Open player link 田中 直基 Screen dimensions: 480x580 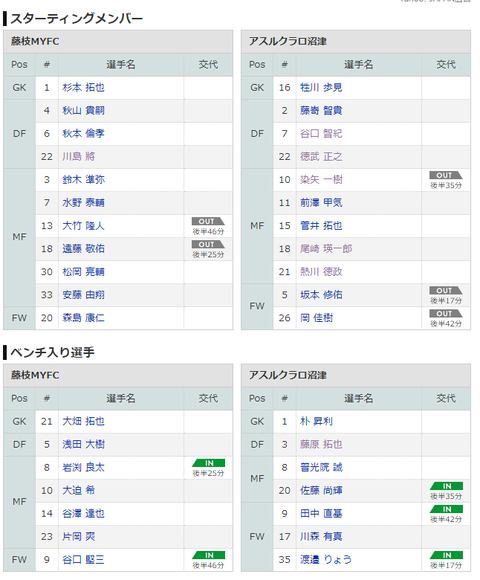tap(321, 513)
